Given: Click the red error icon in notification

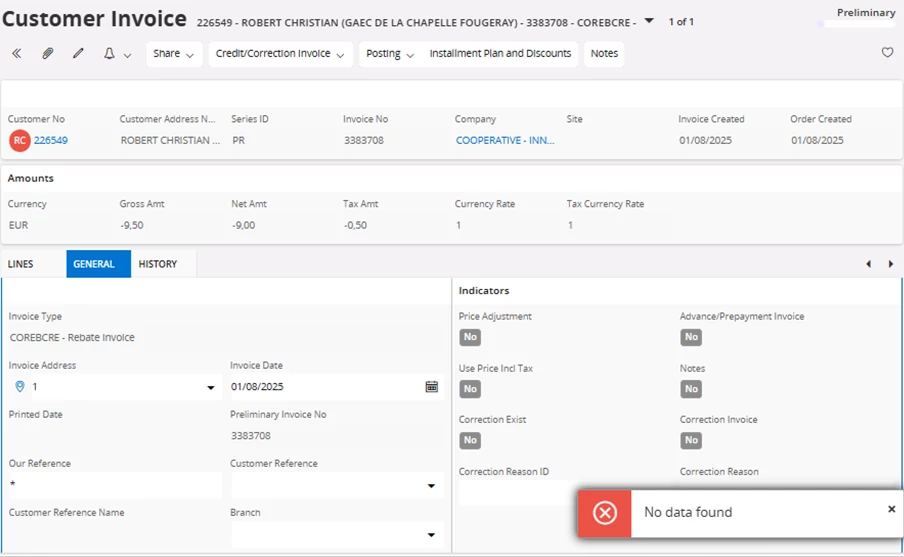Looking at the screenshot, I should click(x=605, y=513).
